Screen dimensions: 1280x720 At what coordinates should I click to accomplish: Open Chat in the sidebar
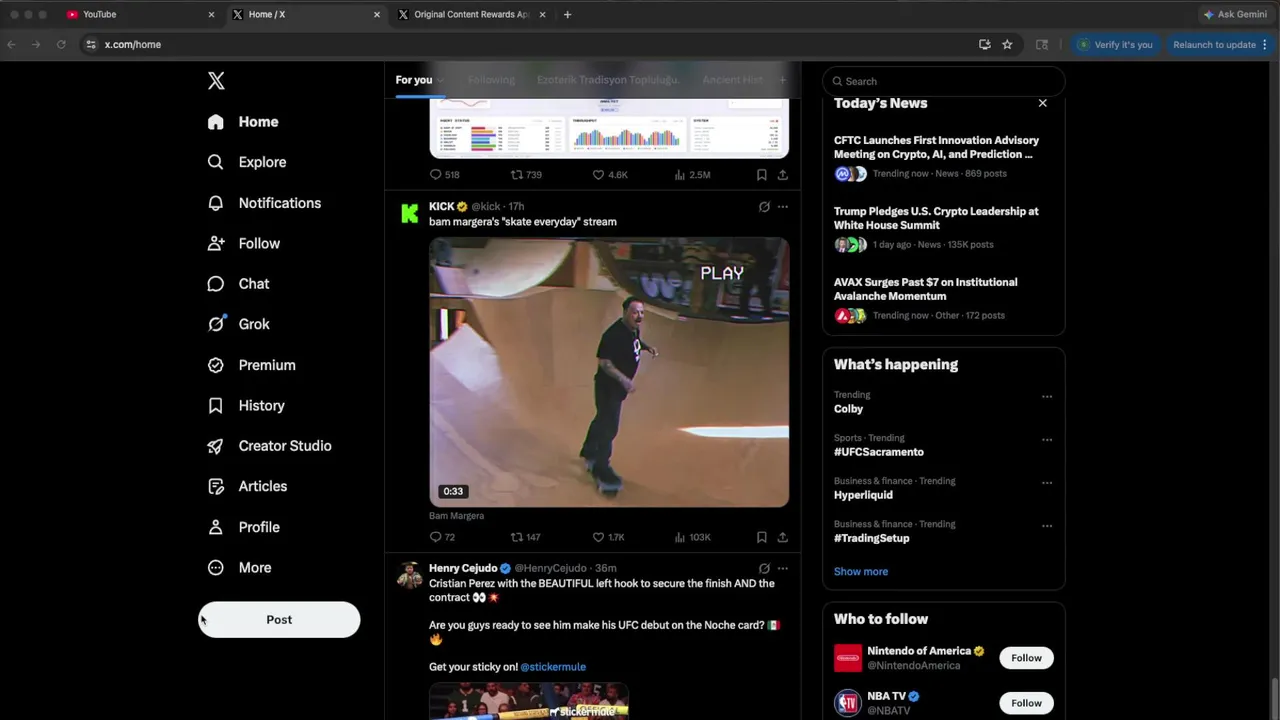pyautogui.click(x=238, y=284)
